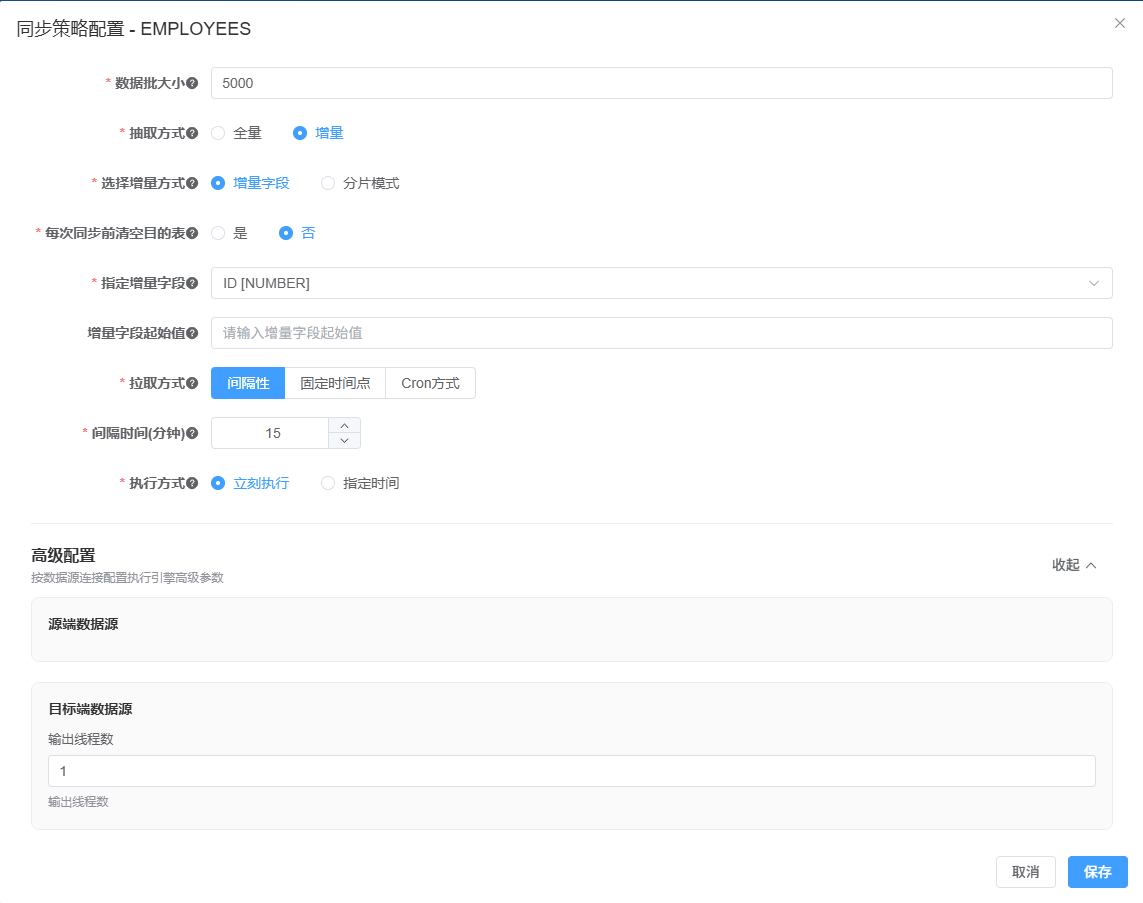Click the 源端数据源 section heading
The height and width of the screenshot is (903, 1143).
[83, 624]
